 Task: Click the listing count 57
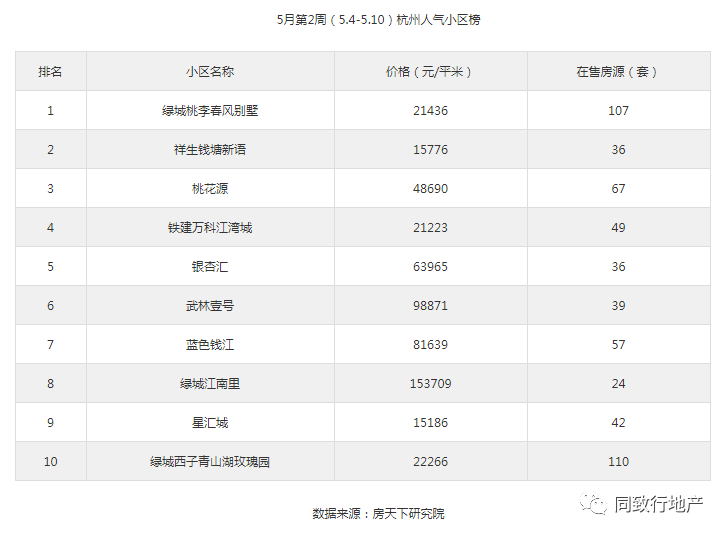pos(618,345)
